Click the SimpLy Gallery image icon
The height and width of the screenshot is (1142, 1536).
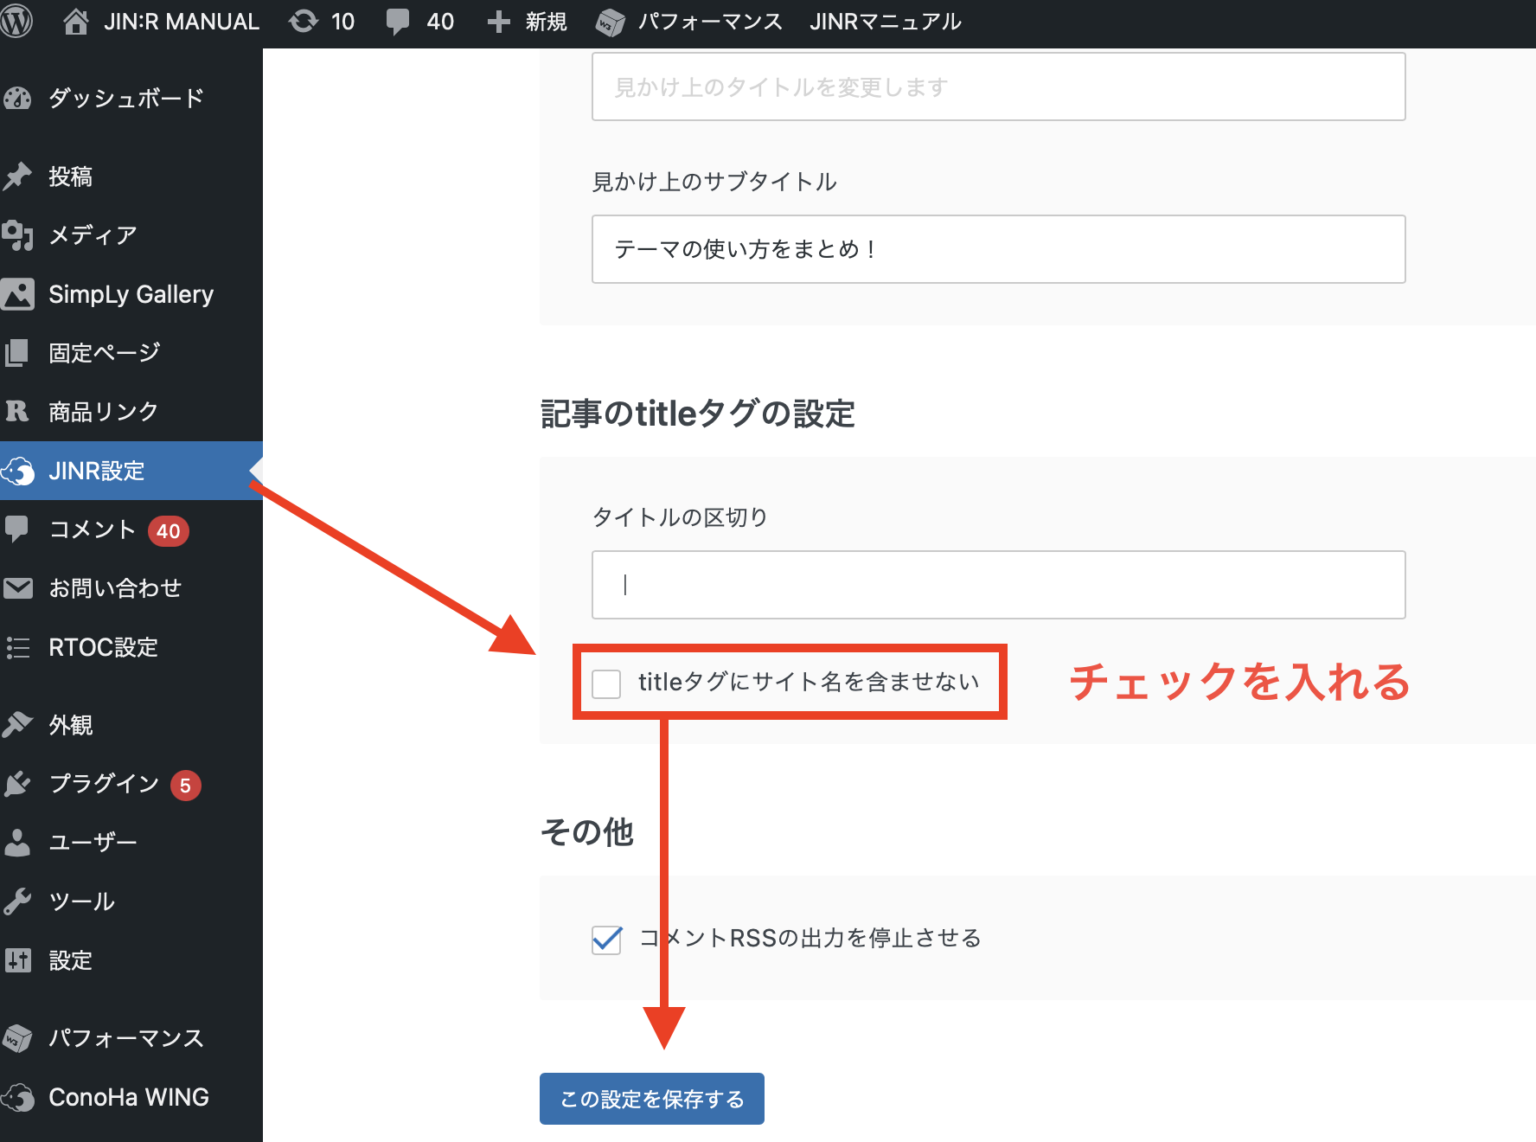point(18,294)
